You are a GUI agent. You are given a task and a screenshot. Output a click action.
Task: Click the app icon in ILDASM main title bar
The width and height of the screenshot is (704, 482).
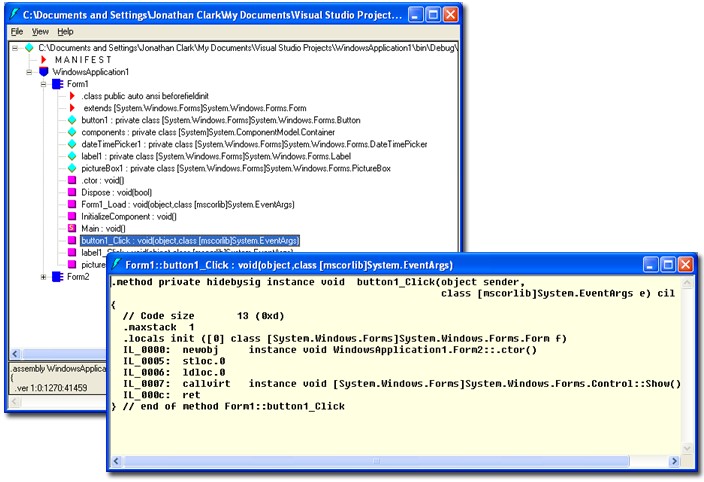[14, 14]
